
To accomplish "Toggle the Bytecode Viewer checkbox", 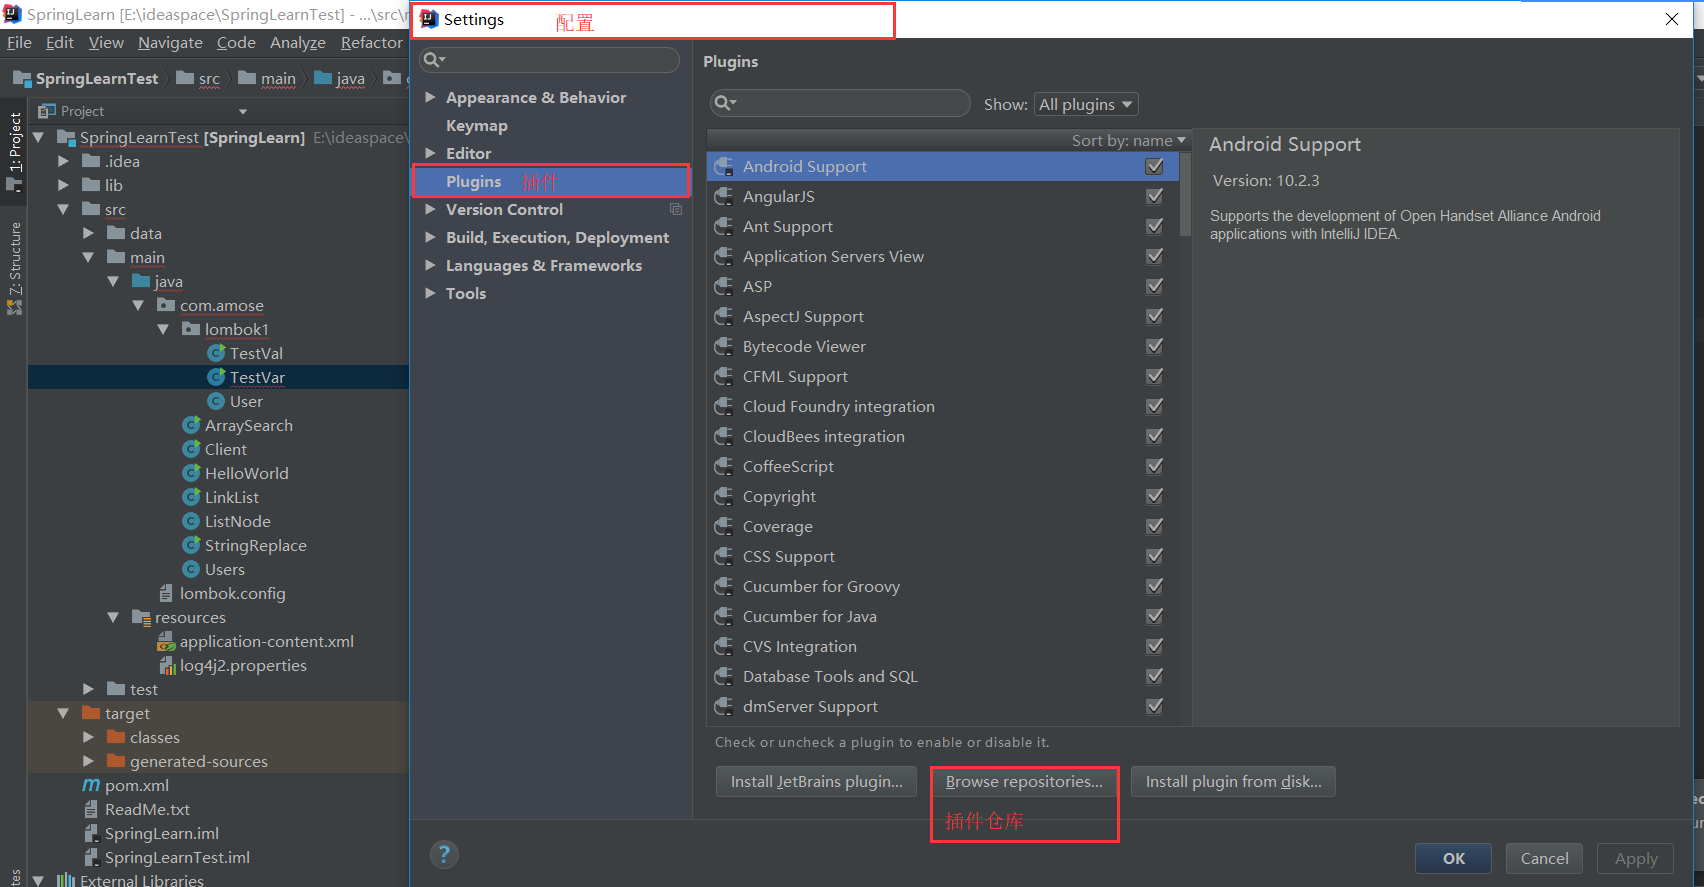I will 1154,346.
